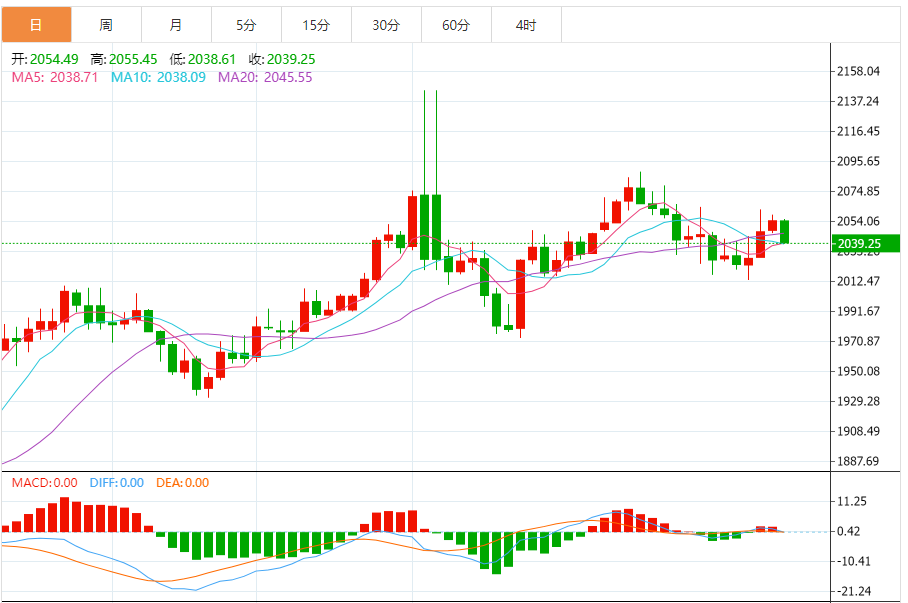Screen dimensions: 908x603
Task: Click the 2054.06 price axis label
Action: 858,221
